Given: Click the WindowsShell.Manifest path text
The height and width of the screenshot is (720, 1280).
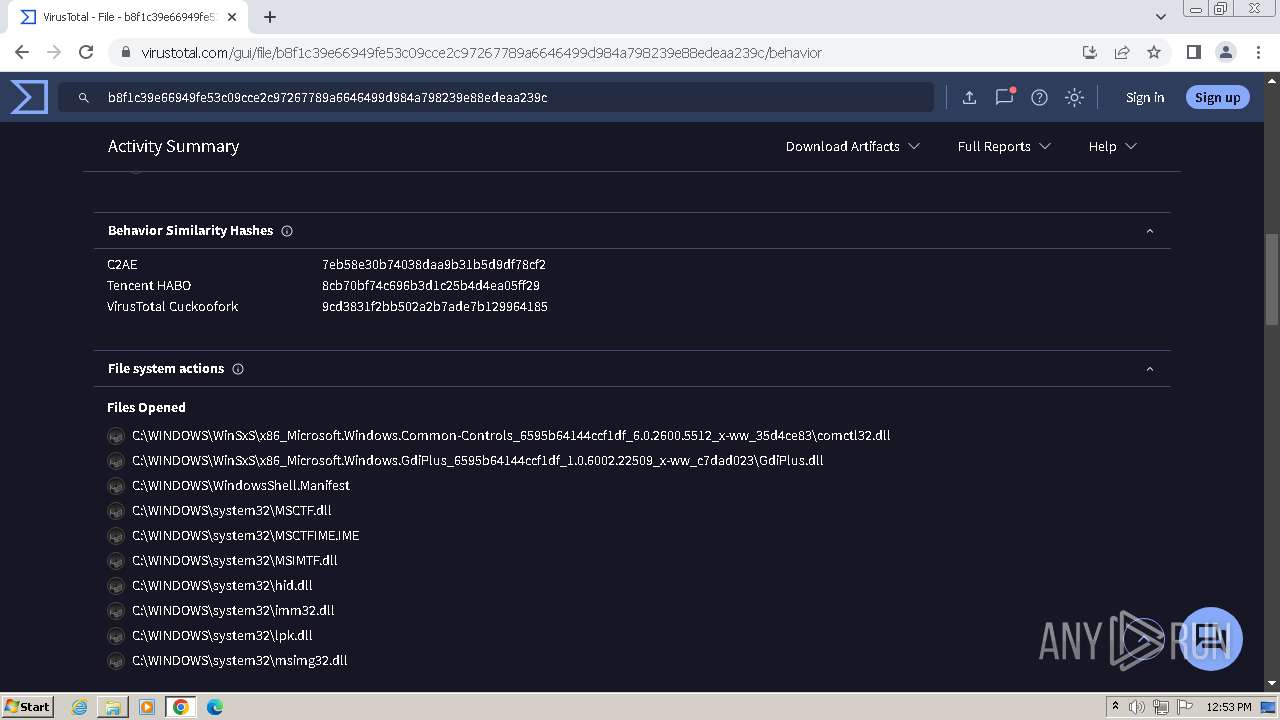Looking at the screenshot, I should point(241,486).
